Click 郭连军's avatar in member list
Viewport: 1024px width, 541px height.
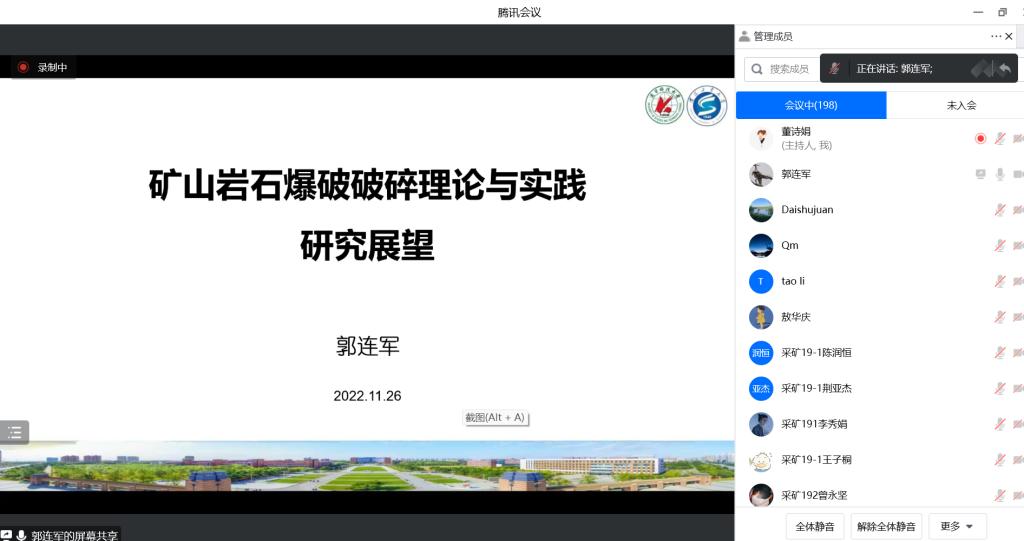coord(761,174)
